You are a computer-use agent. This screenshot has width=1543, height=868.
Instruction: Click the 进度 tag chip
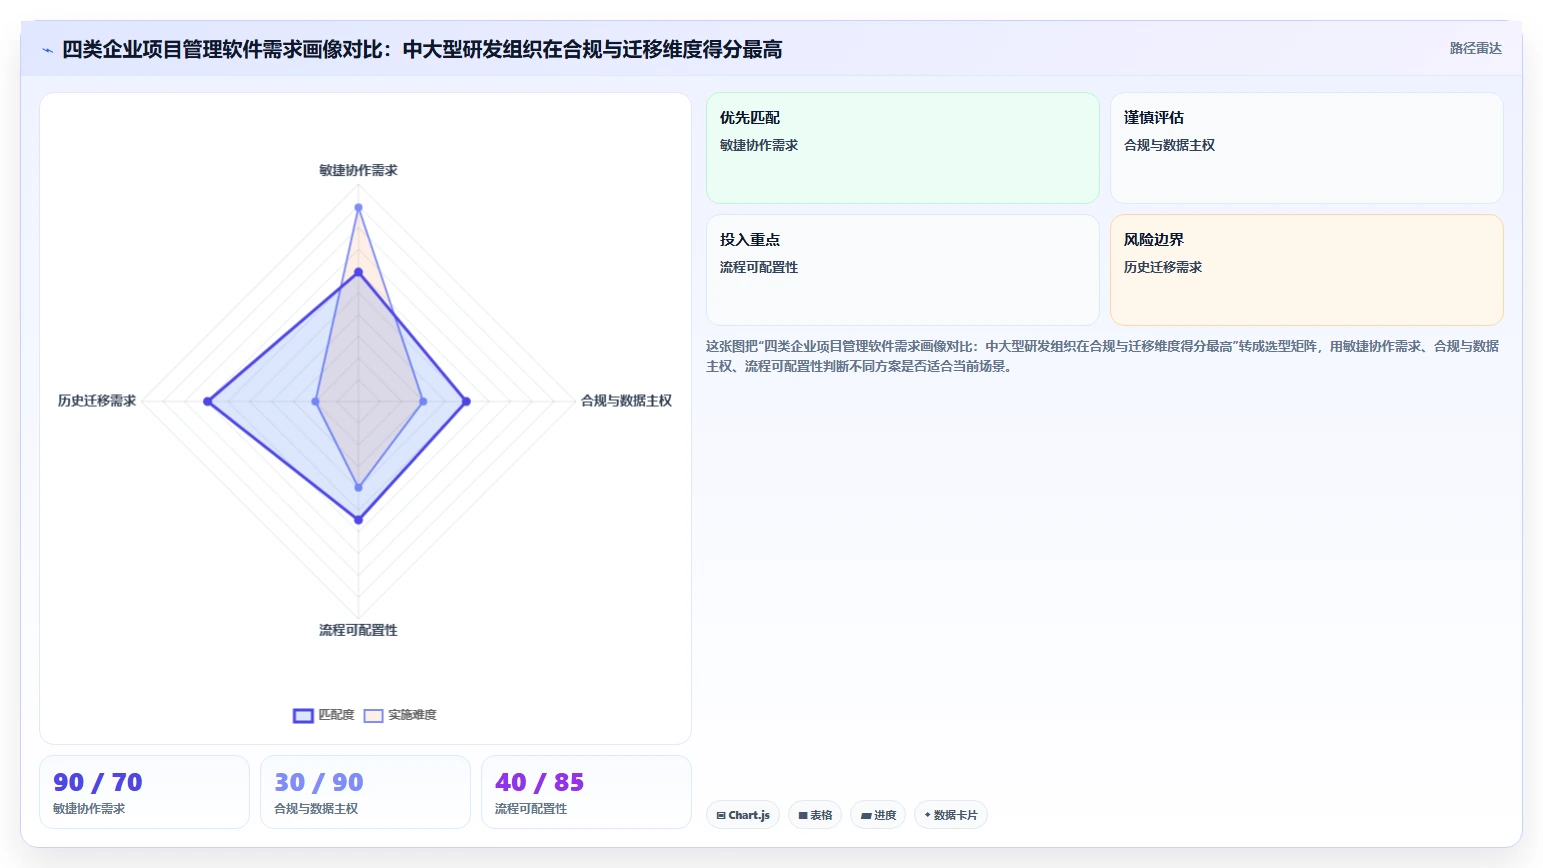click(x=878, y=815)
